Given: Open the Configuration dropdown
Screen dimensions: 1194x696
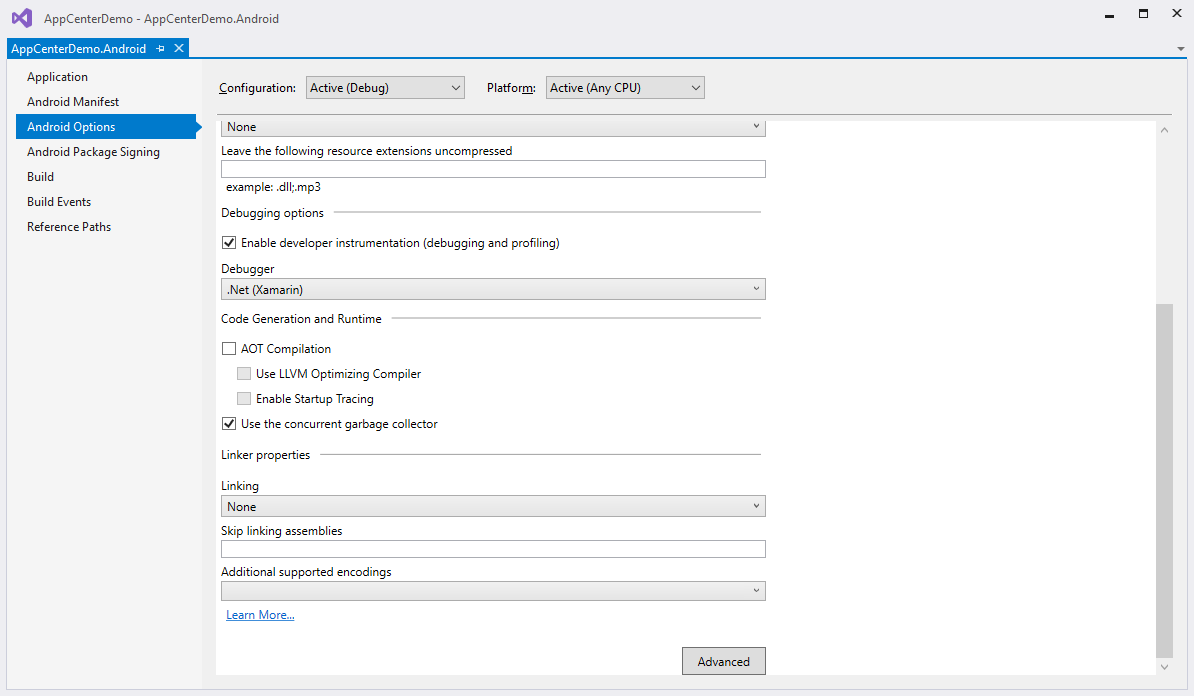Looking at the screenshot, I should (x=385, y=88).
